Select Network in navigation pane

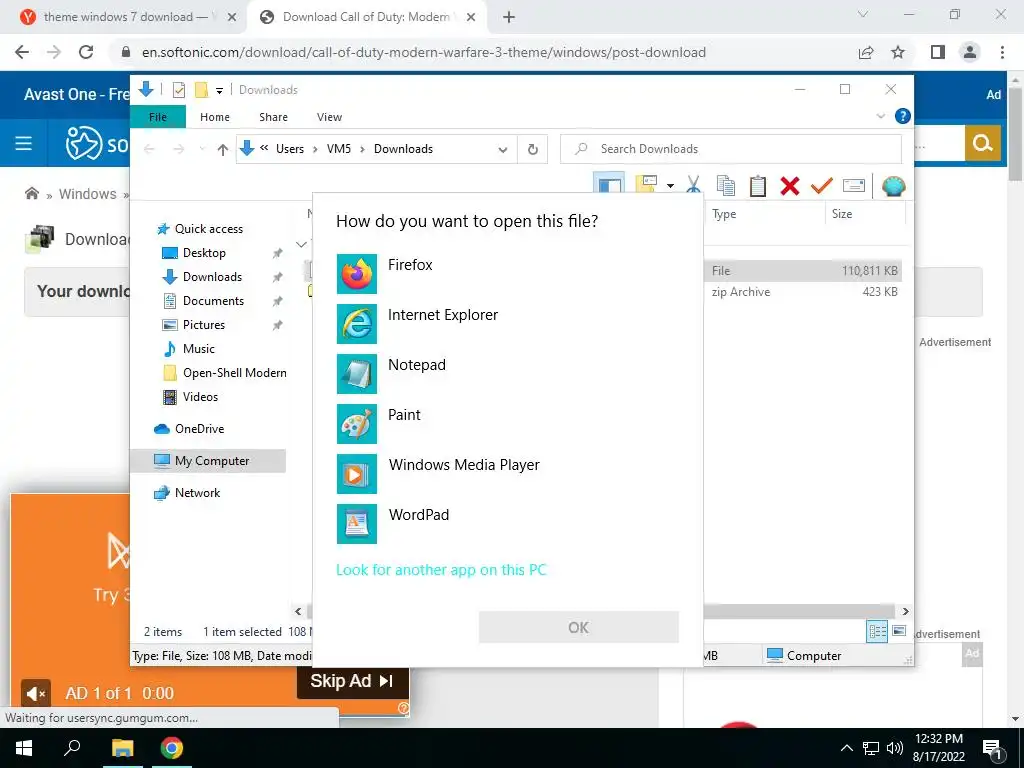pyautogui.click(x=197, y=493)
